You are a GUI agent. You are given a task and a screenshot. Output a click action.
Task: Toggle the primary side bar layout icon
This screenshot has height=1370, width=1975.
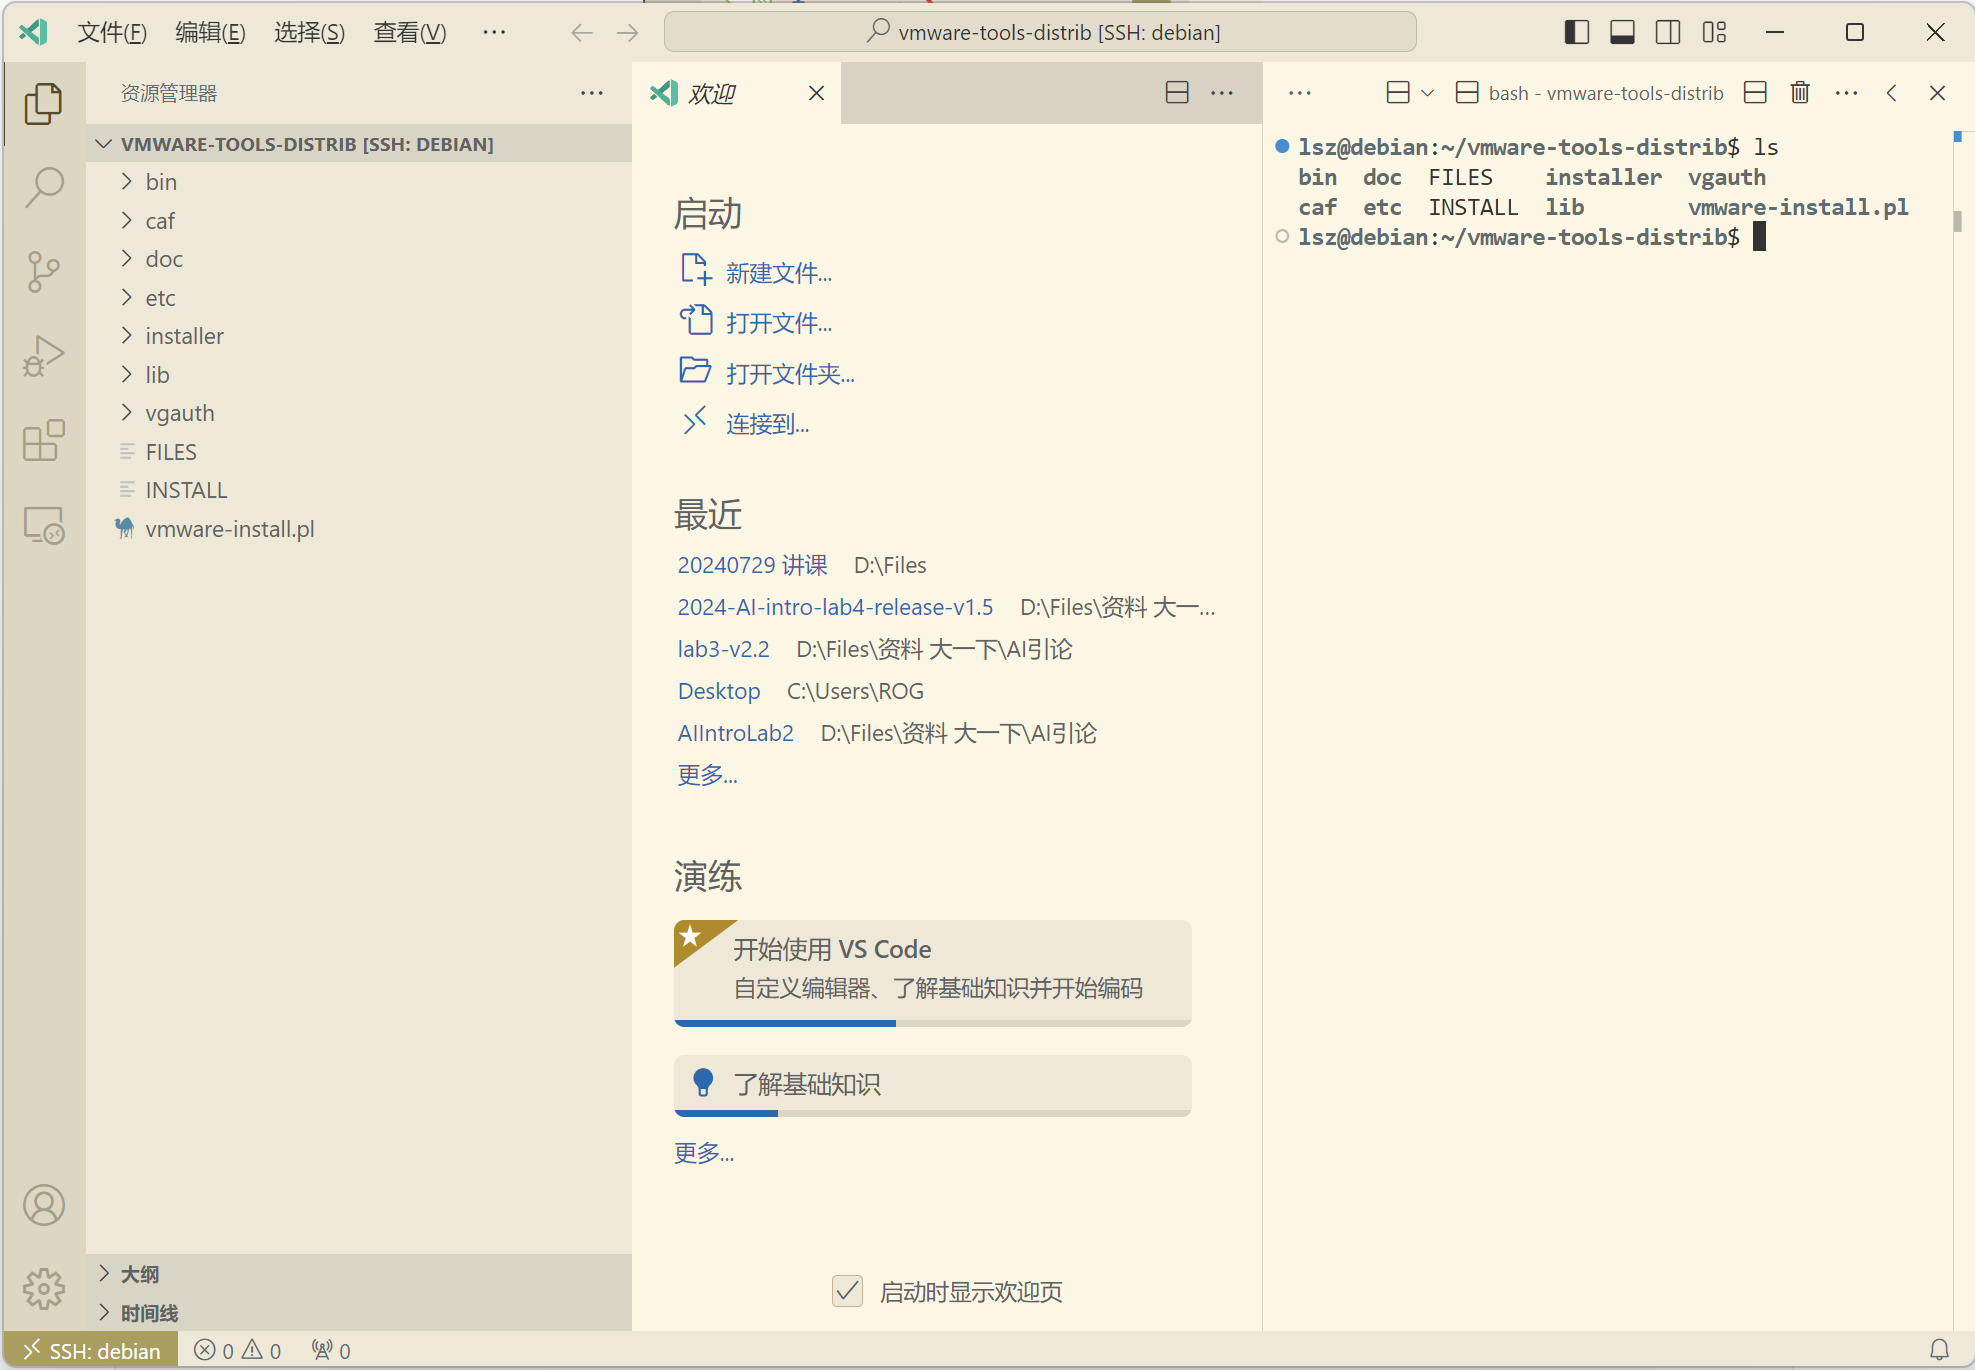click(1577, 32)
